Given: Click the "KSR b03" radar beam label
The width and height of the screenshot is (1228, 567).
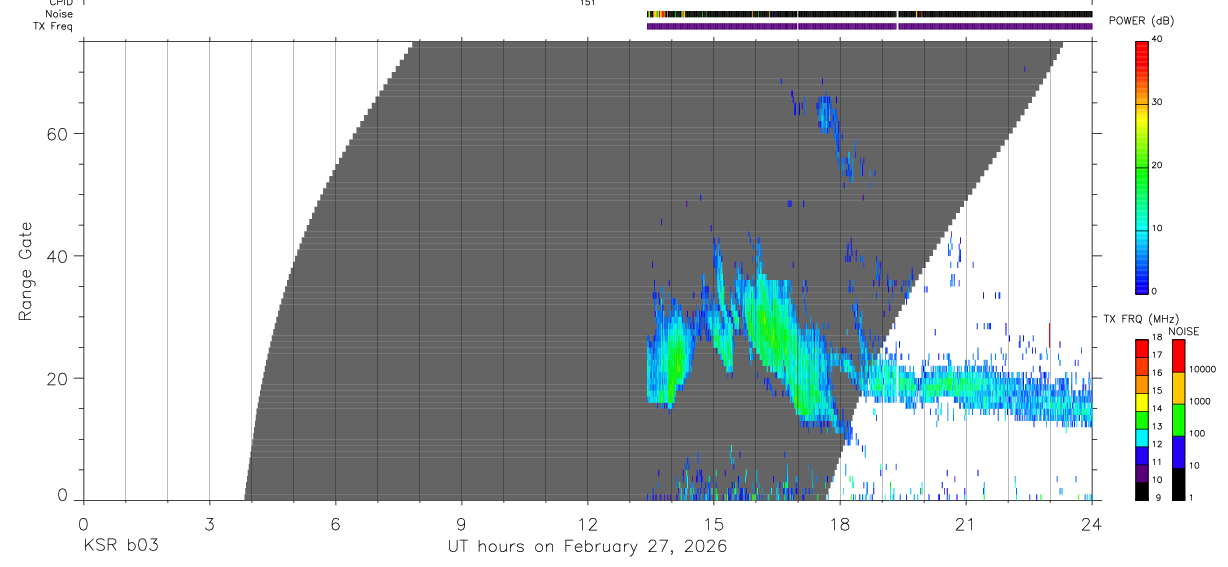Looking at the screenshot, I should (x=121, y=547).
